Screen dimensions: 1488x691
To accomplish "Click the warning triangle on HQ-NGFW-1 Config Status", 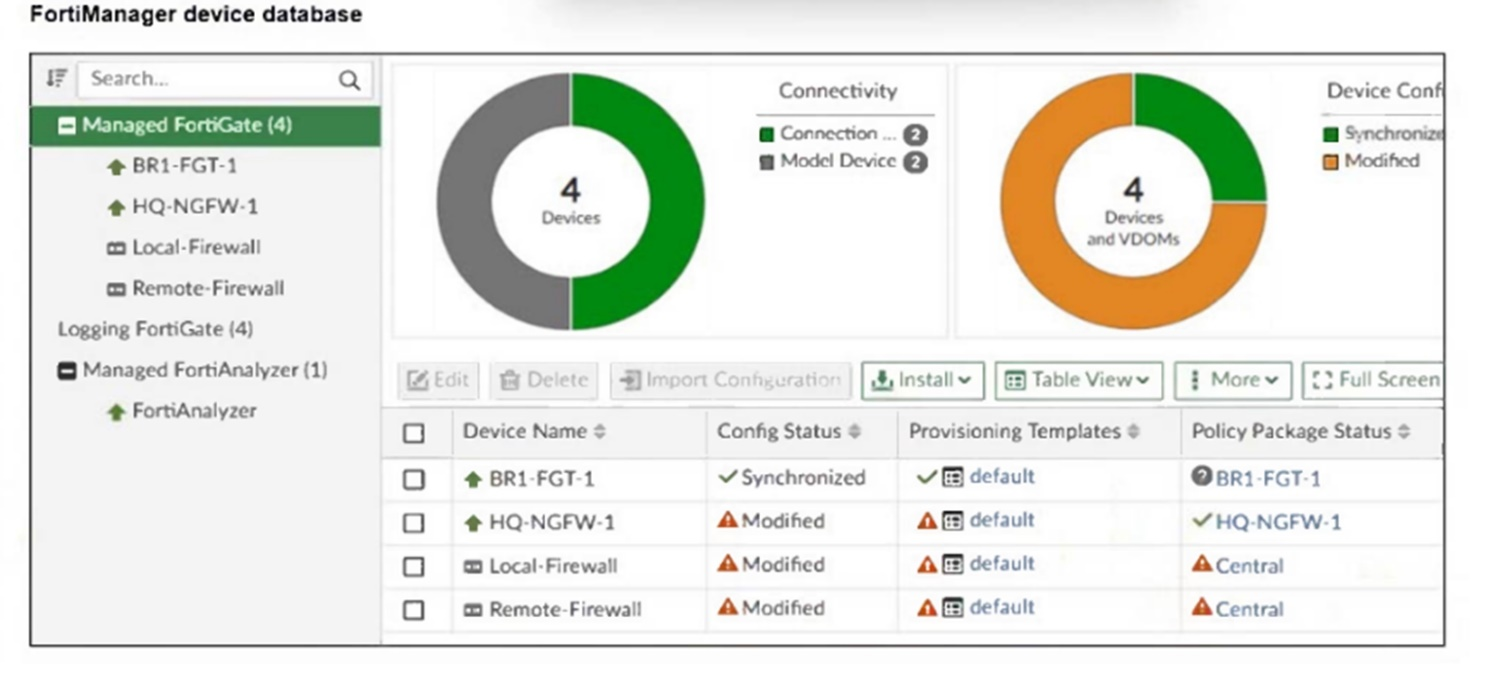I will 727,520.
